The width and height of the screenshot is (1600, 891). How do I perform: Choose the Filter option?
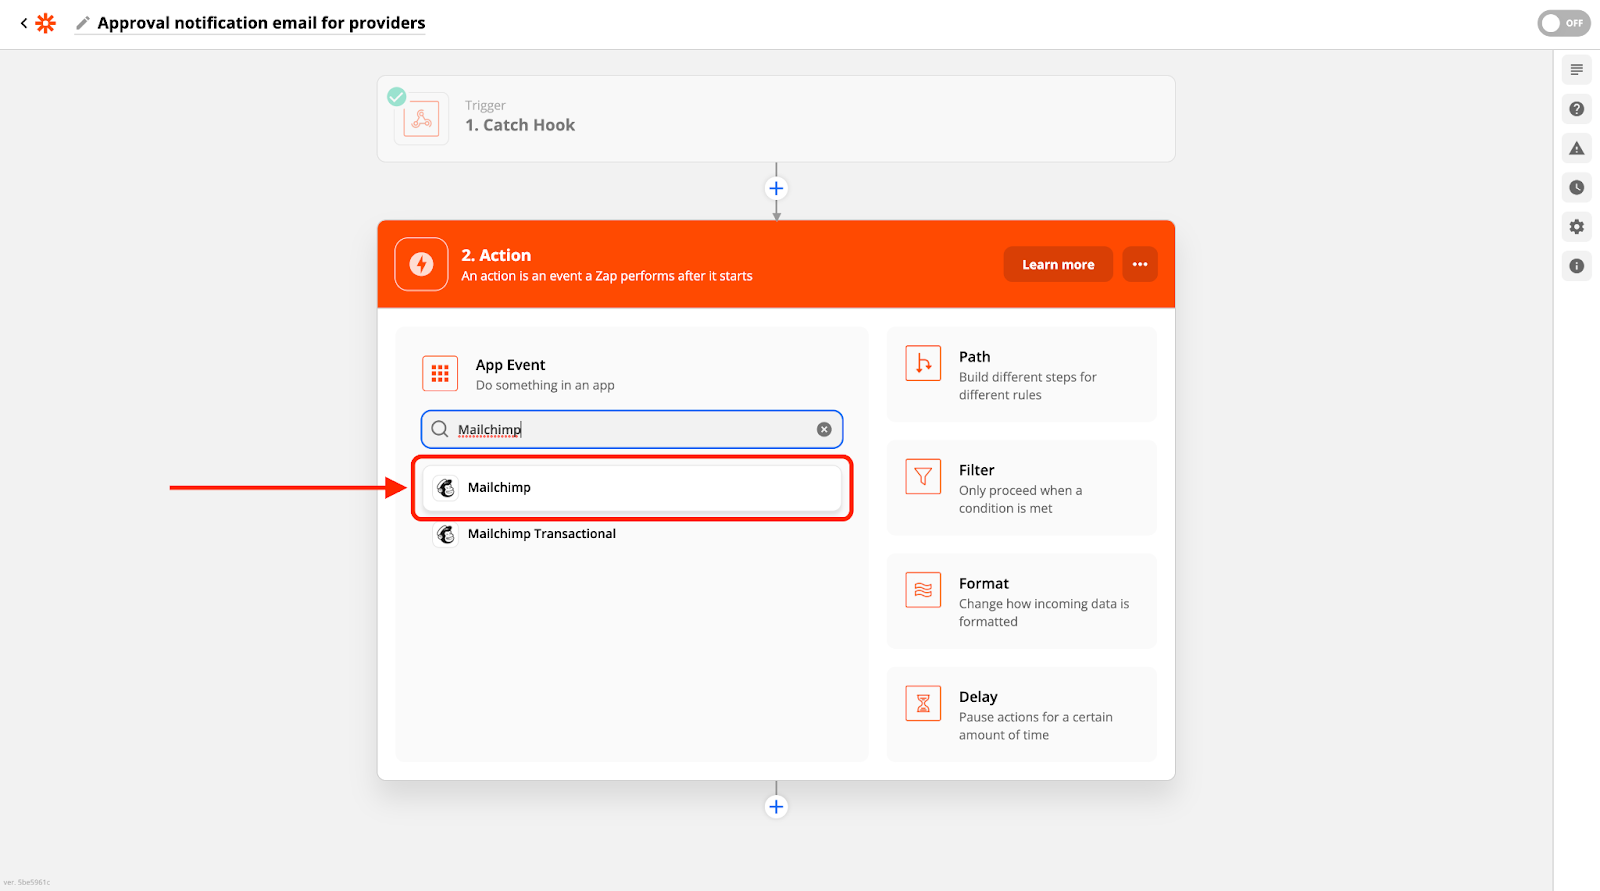(x=1021, y=488)
